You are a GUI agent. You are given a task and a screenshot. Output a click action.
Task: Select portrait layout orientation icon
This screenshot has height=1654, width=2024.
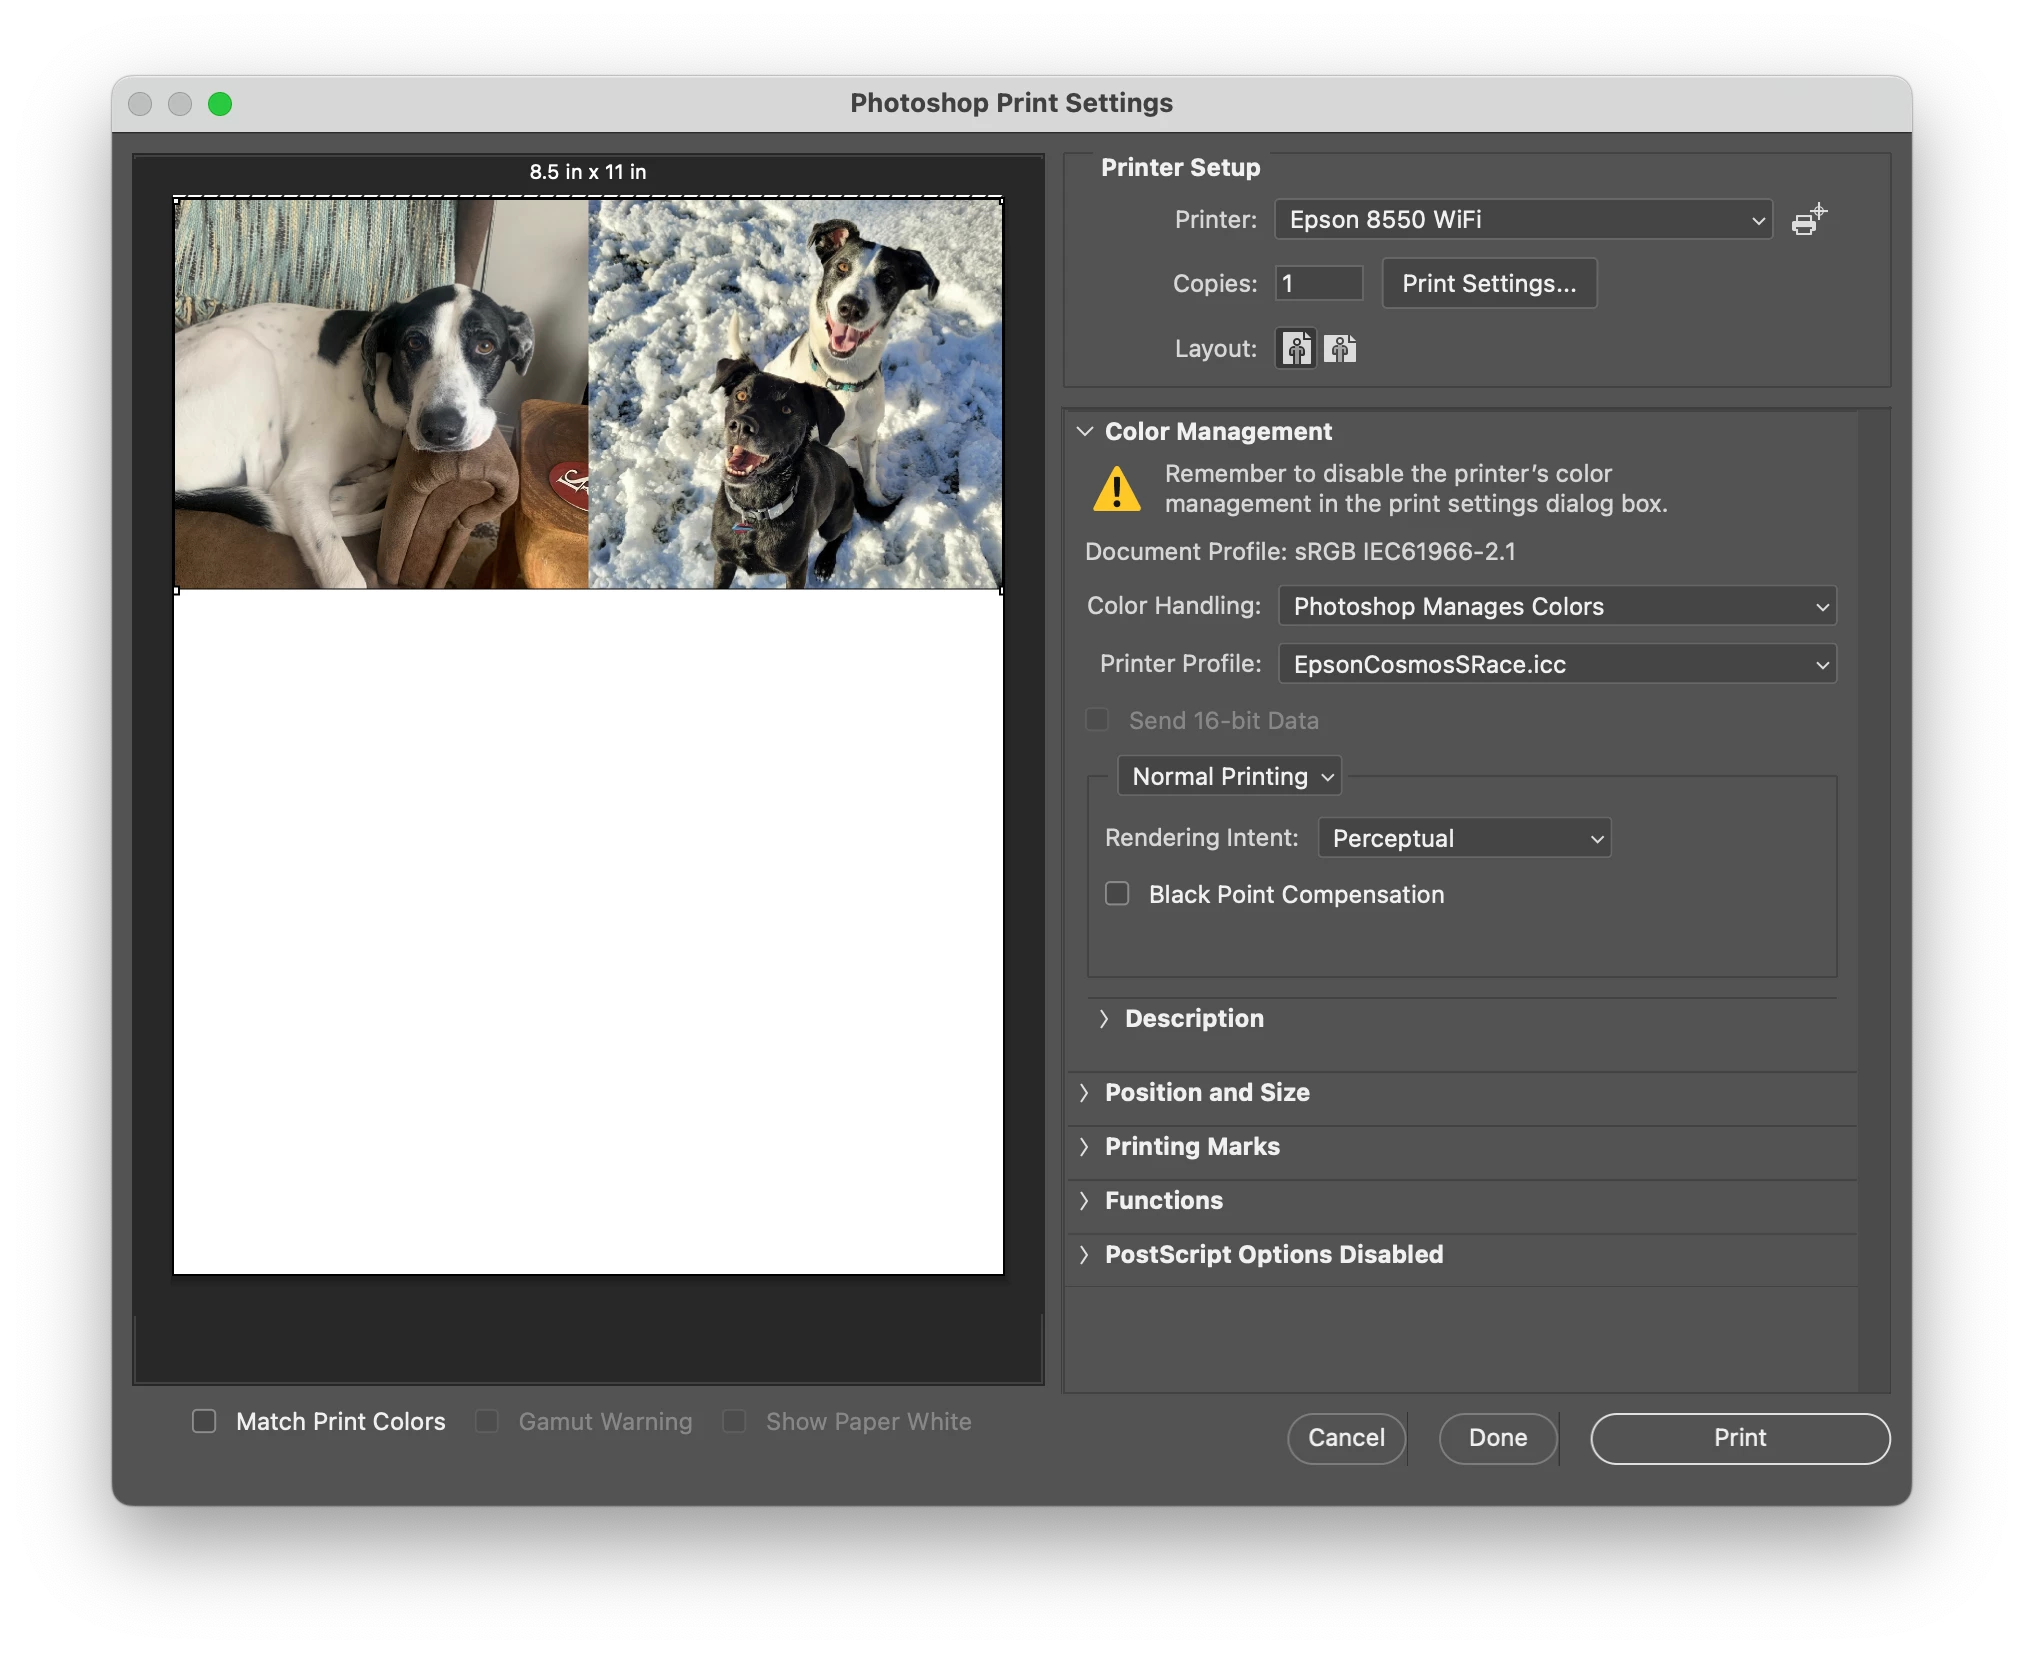[1297, 349]
